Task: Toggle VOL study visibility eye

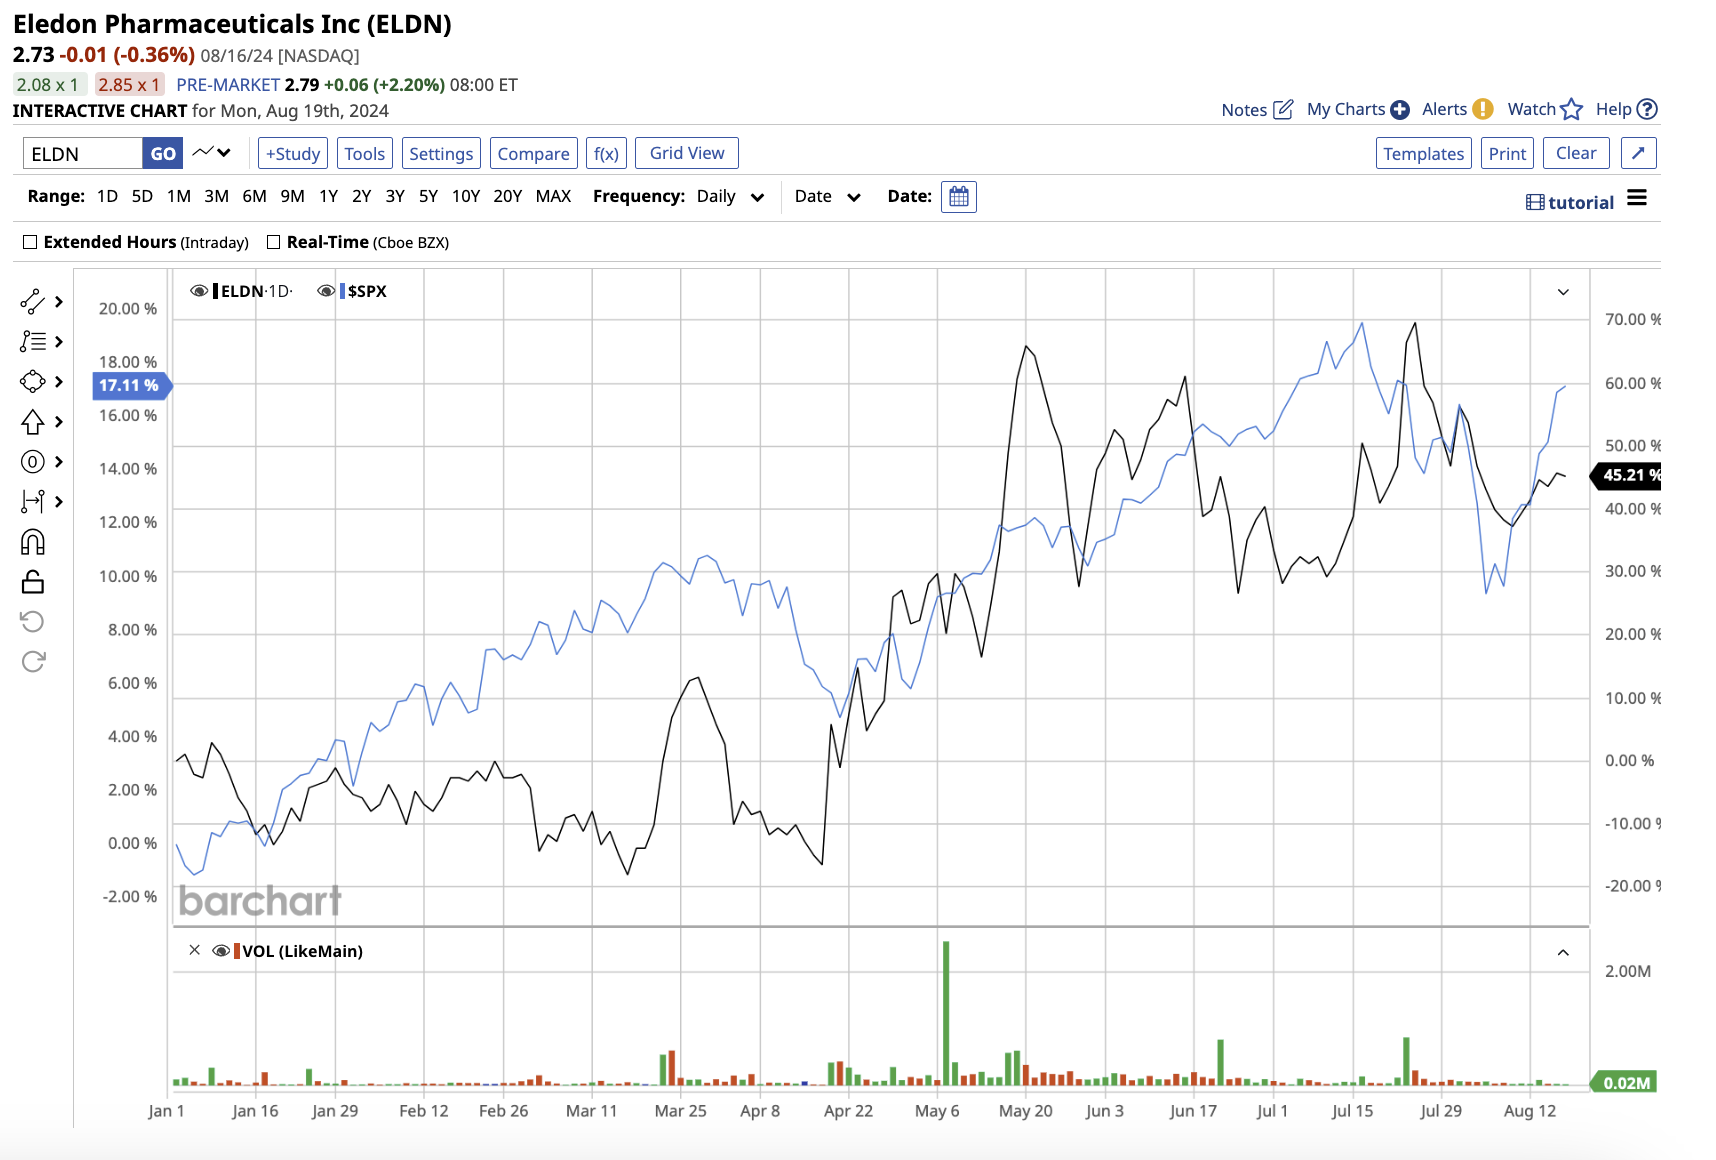Action: (221, 951)
